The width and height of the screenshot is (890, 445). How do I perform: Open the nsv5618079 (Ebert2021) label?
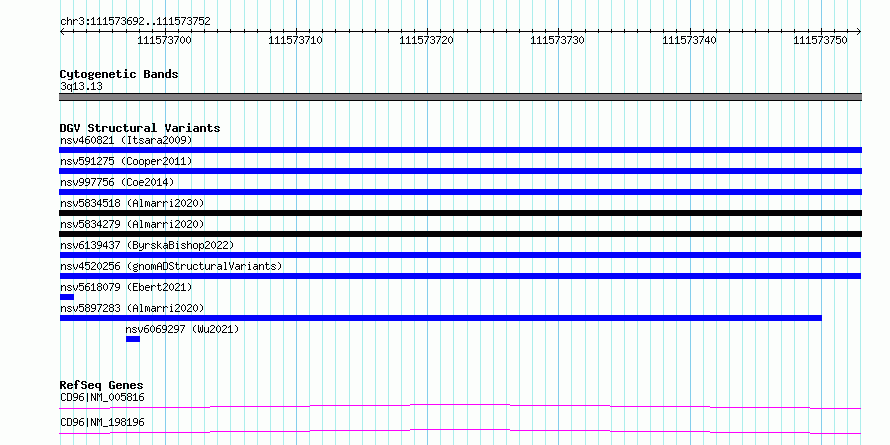point(126,287)
